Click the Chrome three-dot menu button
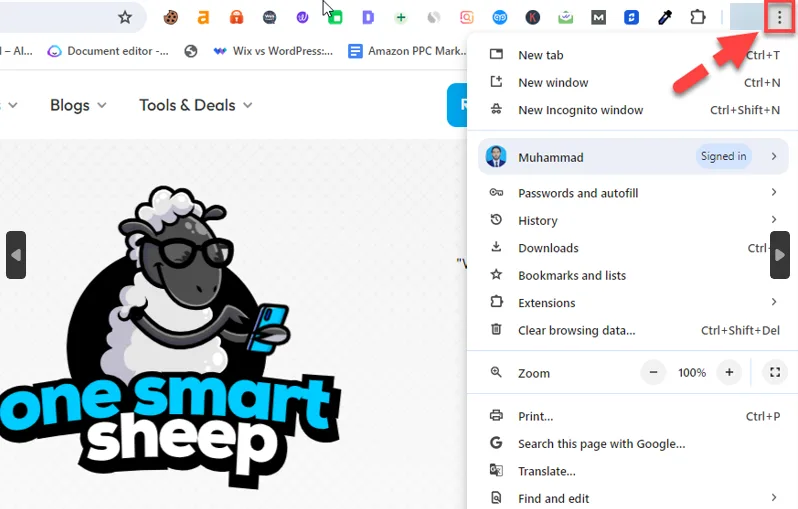 [779, 18]
